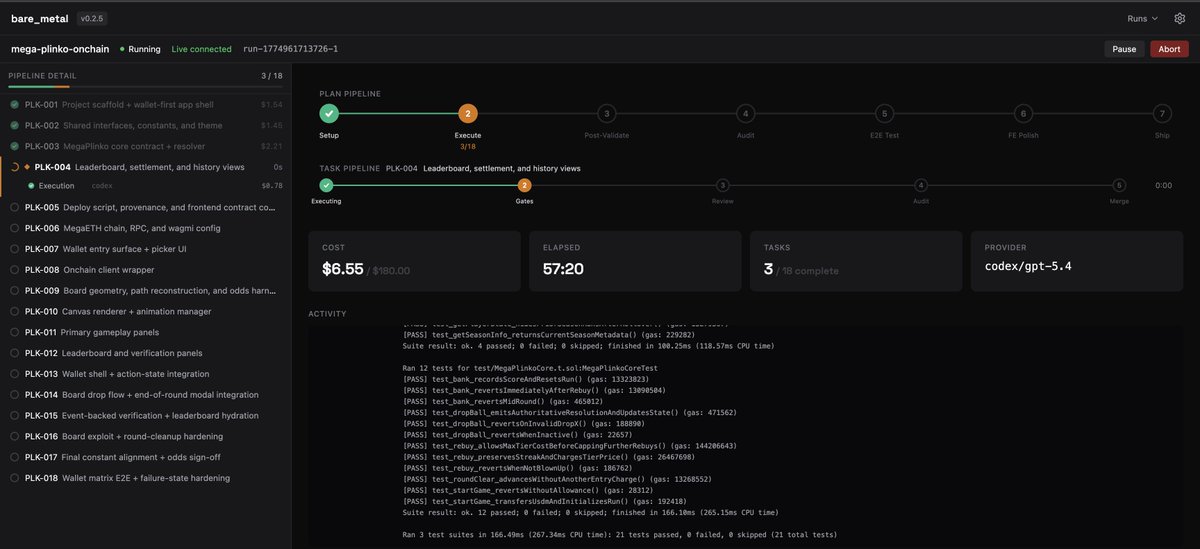Click the empty circle for PLK-016
The image size is (1200, 549).
(x=15, y=436)
